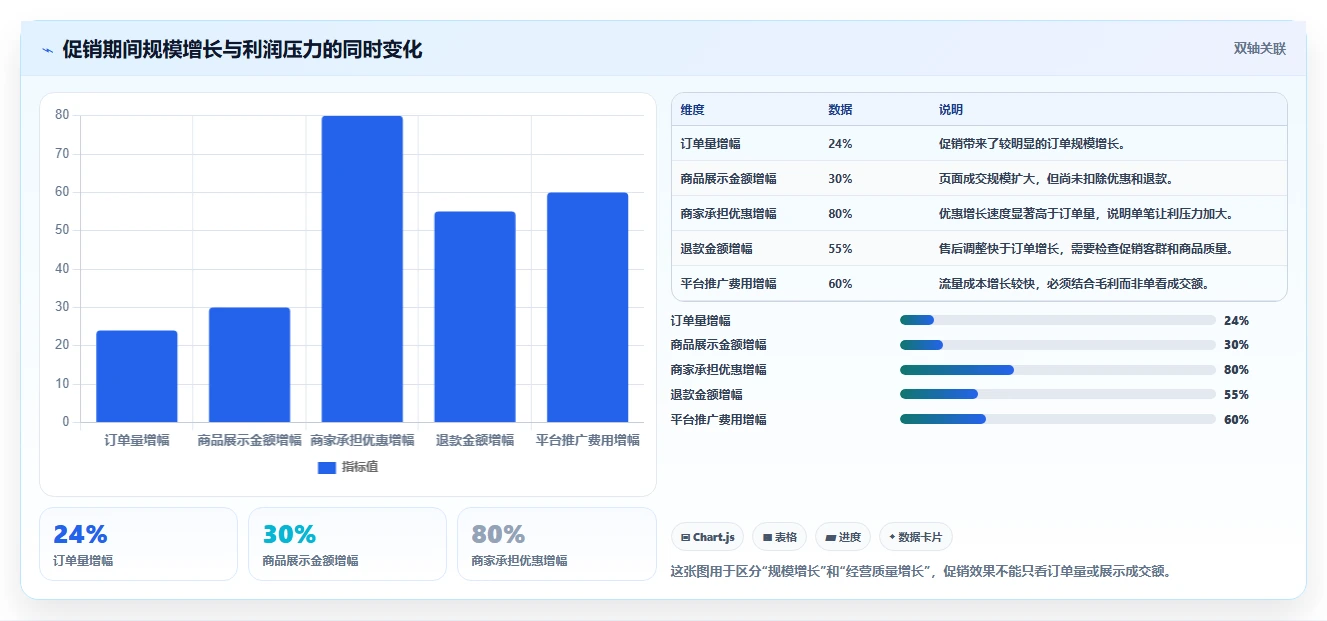The height and width of the screenshot is (621, 1327).
Task: Click the 退款金额增幅 55% progress bar
Action: [x=1058, y=394]
